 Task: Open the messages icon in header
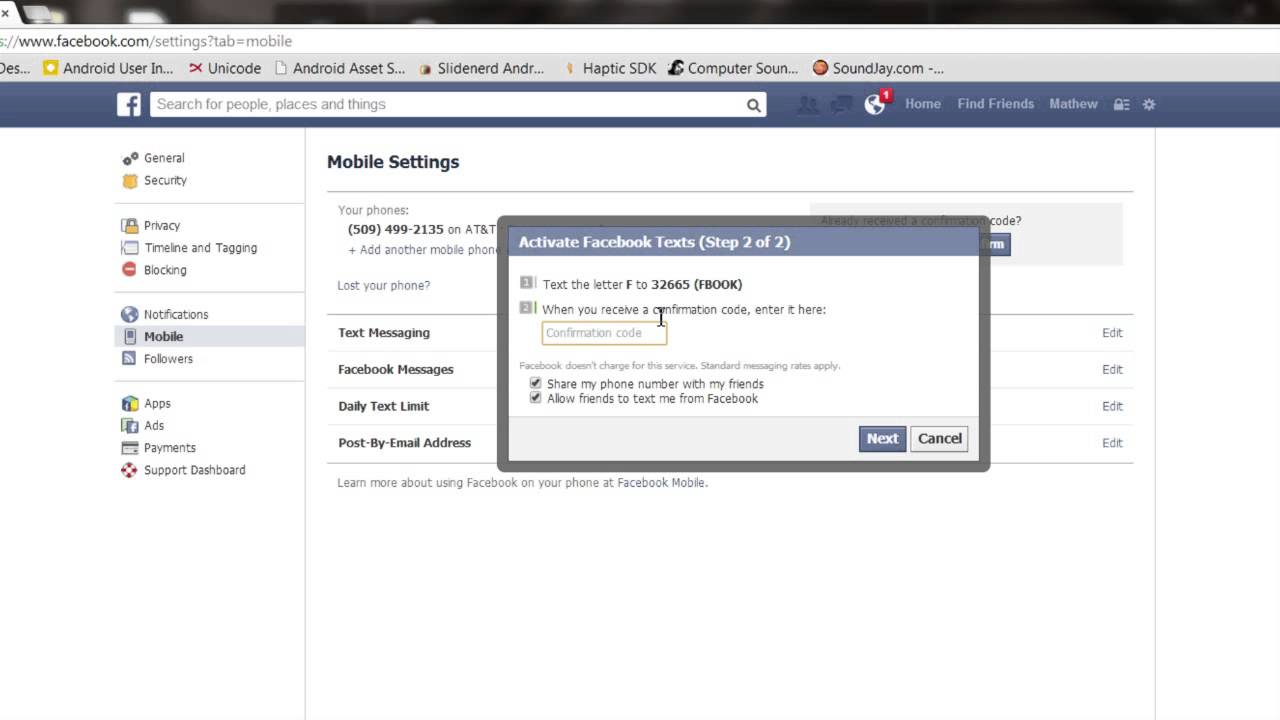tap(841, 104)
